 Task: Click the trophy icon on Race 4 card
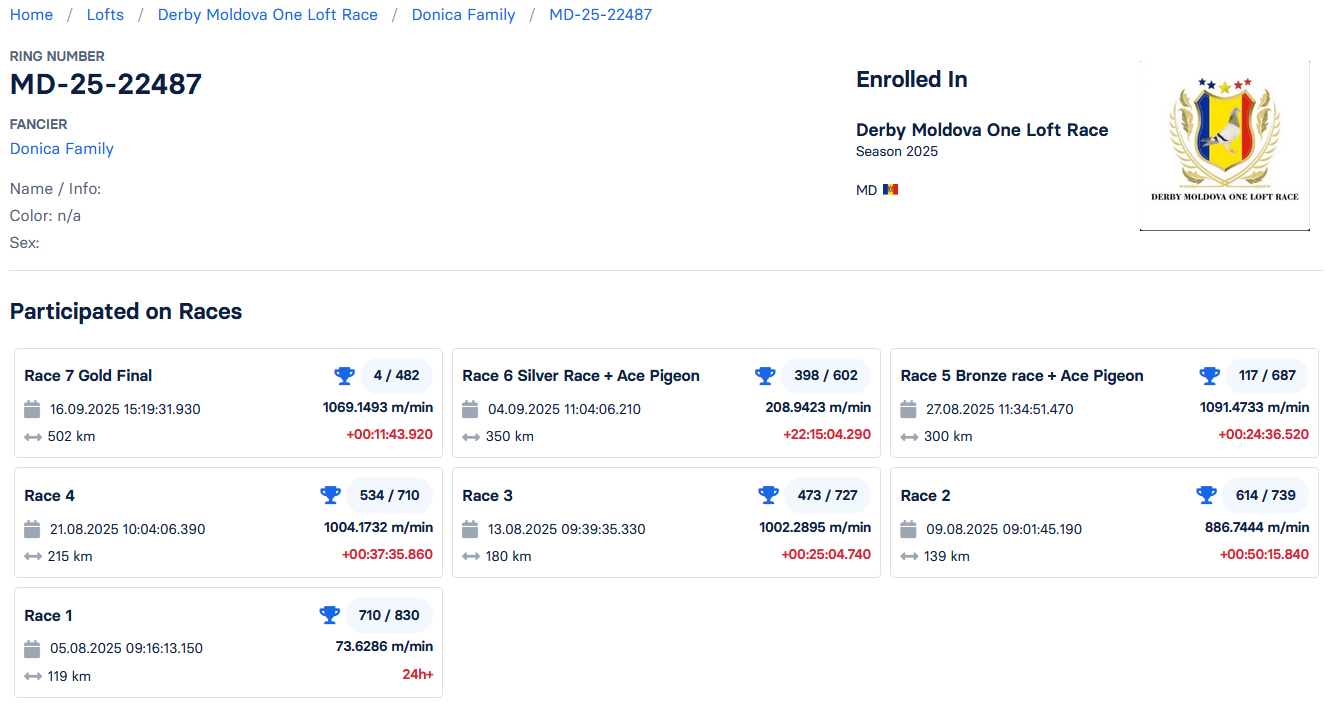point(330,495)
